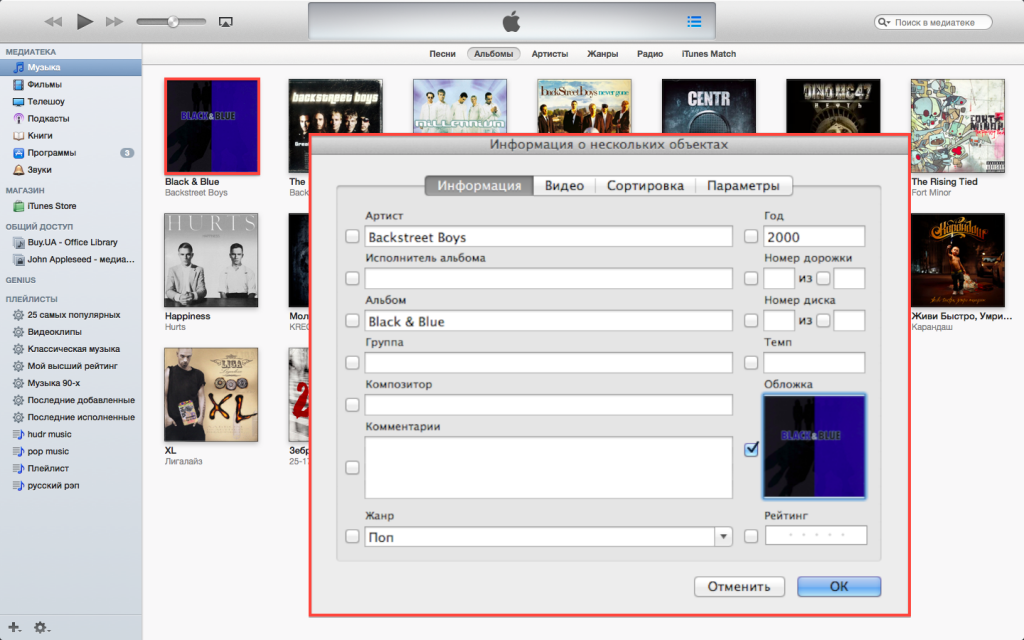Switch to Альбомы view
This screenshot has height=640, width=1024.
[494, 54]
